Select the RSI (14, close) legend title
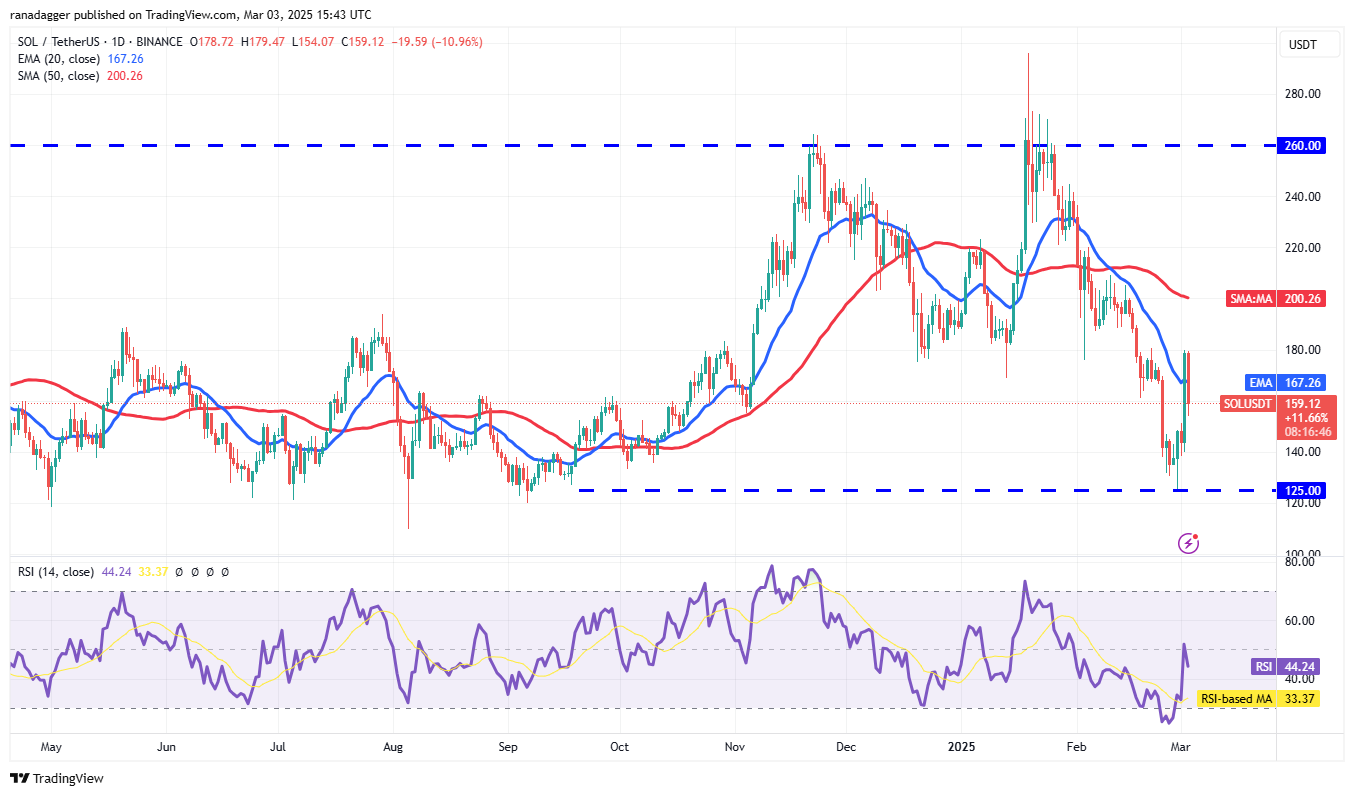 (56, 572)
